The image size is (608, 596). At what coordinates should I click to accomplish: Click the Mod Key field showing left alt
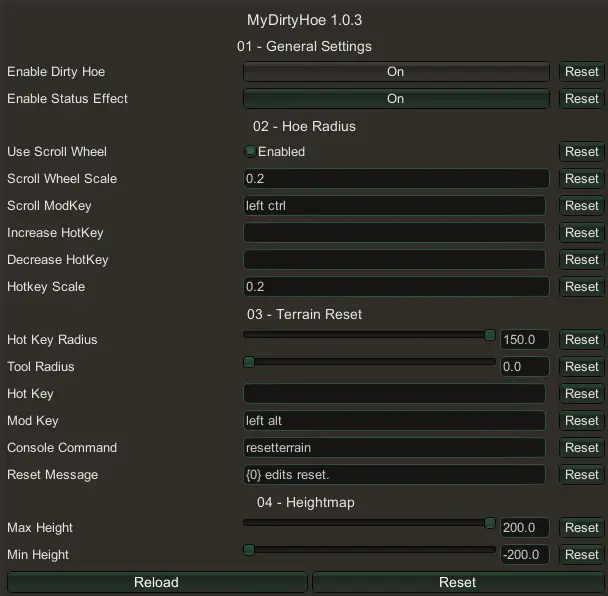click(x=394, y=421)
